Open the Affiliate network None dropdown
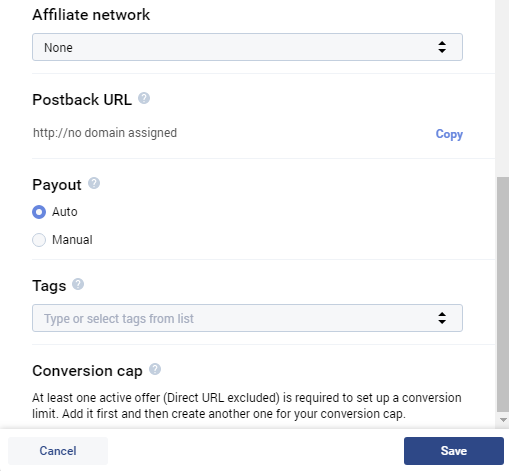The width and height of the screenshot is (509, 471). [x=247, y=47]
